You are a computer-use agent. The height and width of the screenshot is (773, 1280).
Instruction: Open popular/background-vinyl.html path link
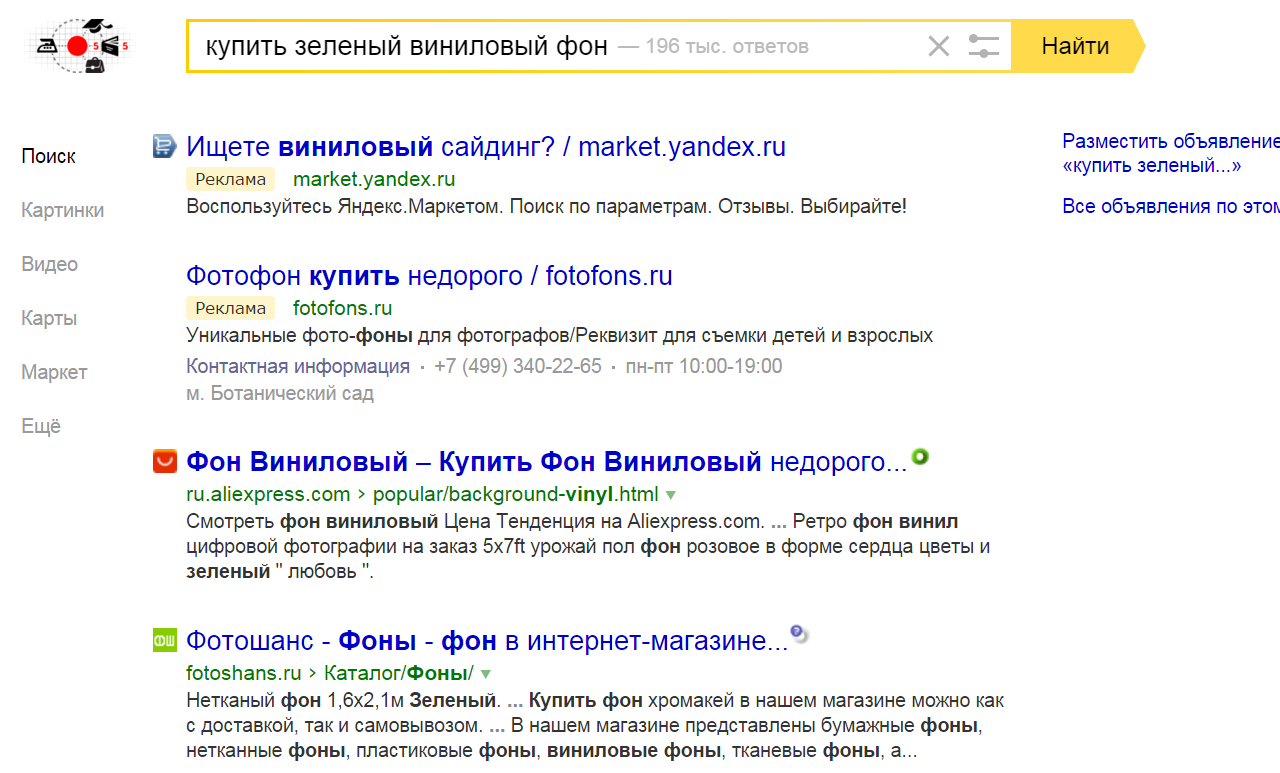tap(514, 494)
